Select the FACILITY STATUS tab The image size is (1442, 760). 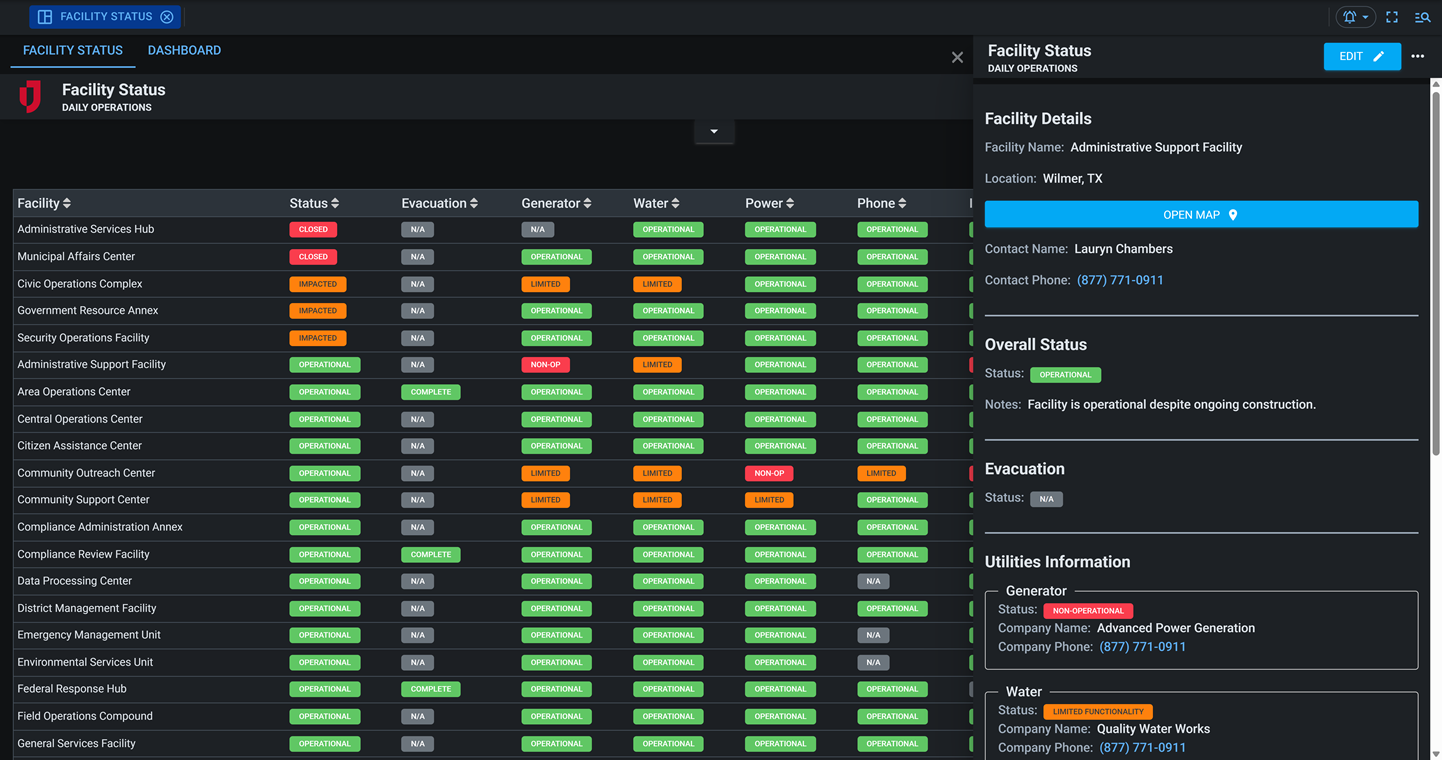coord(72,50)
